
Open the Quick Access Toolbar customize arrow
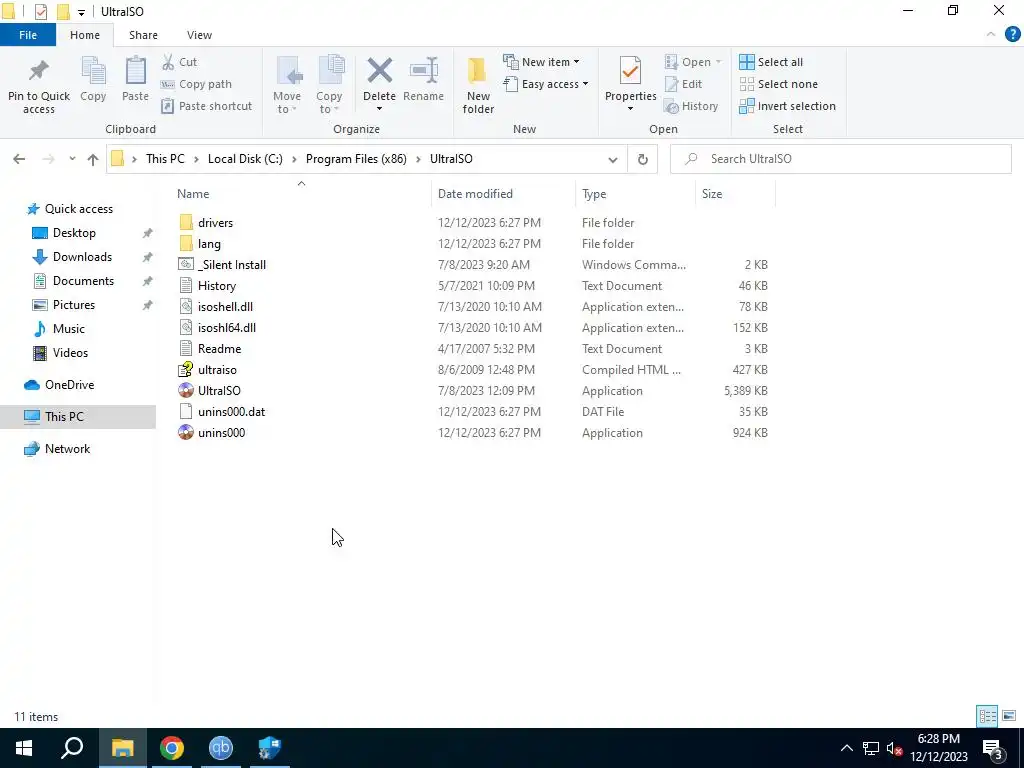click(81, 12)
